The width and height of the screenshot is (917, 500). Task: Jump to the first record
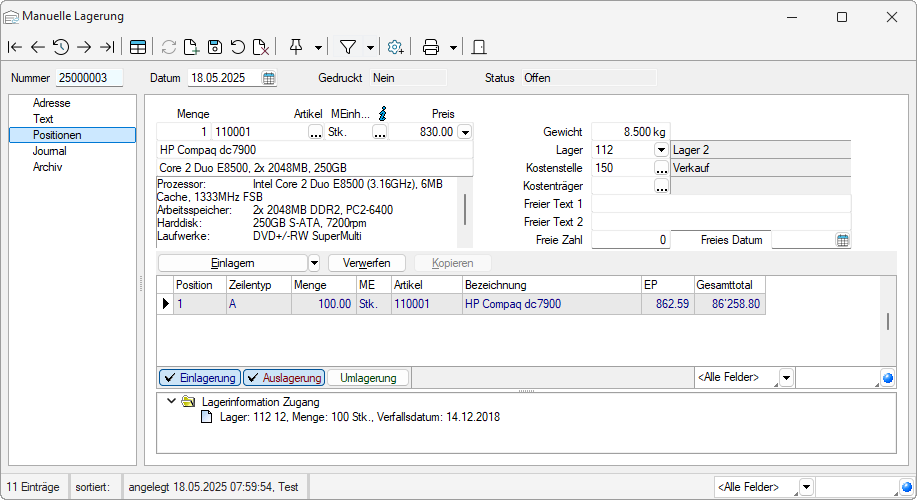(x=15, y=47)
